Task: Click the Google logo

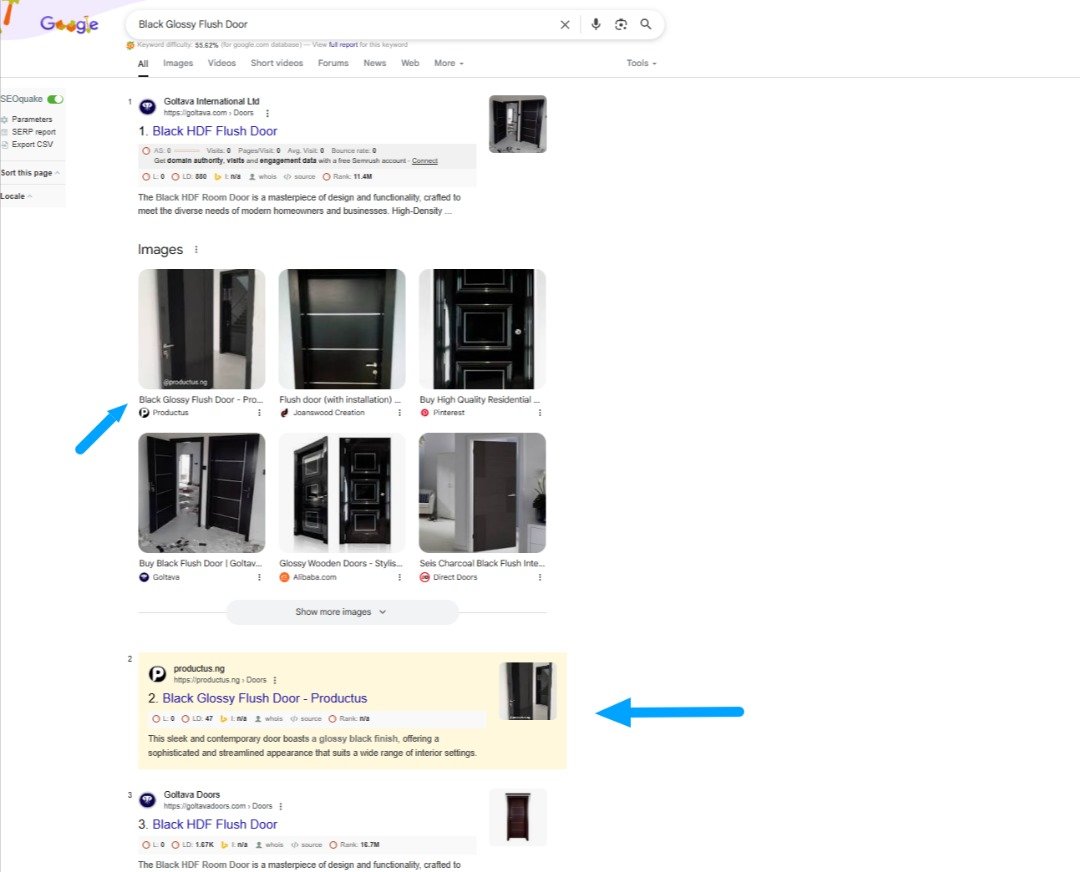Action: pyautogui.click(x=69, y=24)
